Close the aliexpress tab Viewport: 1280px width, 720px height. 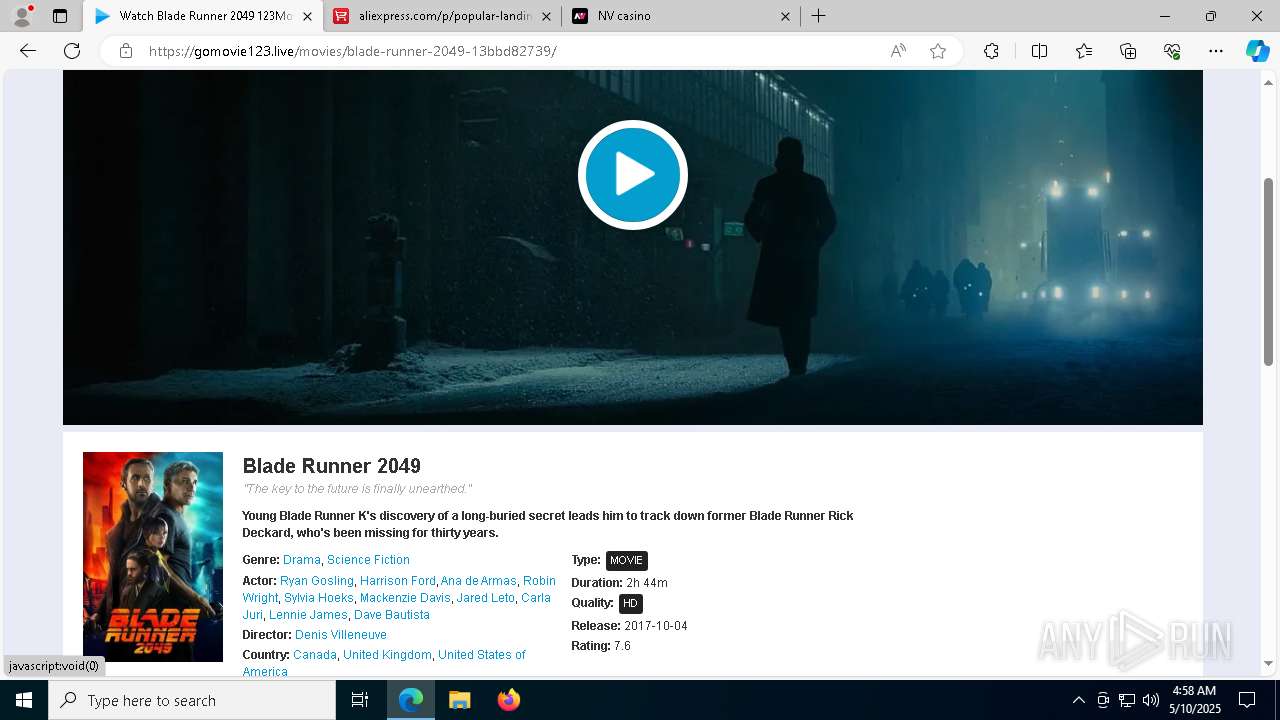(546, 16)
